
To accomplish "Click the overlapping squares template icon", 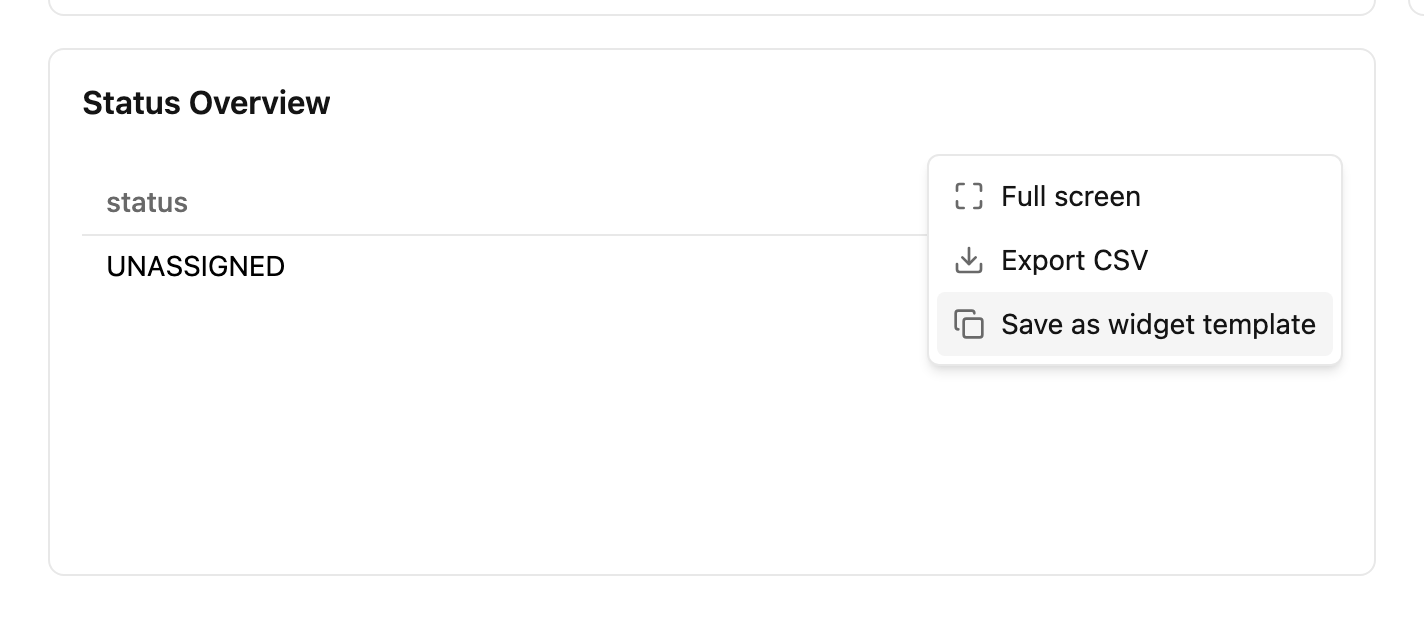I will [x=968, y=324].
